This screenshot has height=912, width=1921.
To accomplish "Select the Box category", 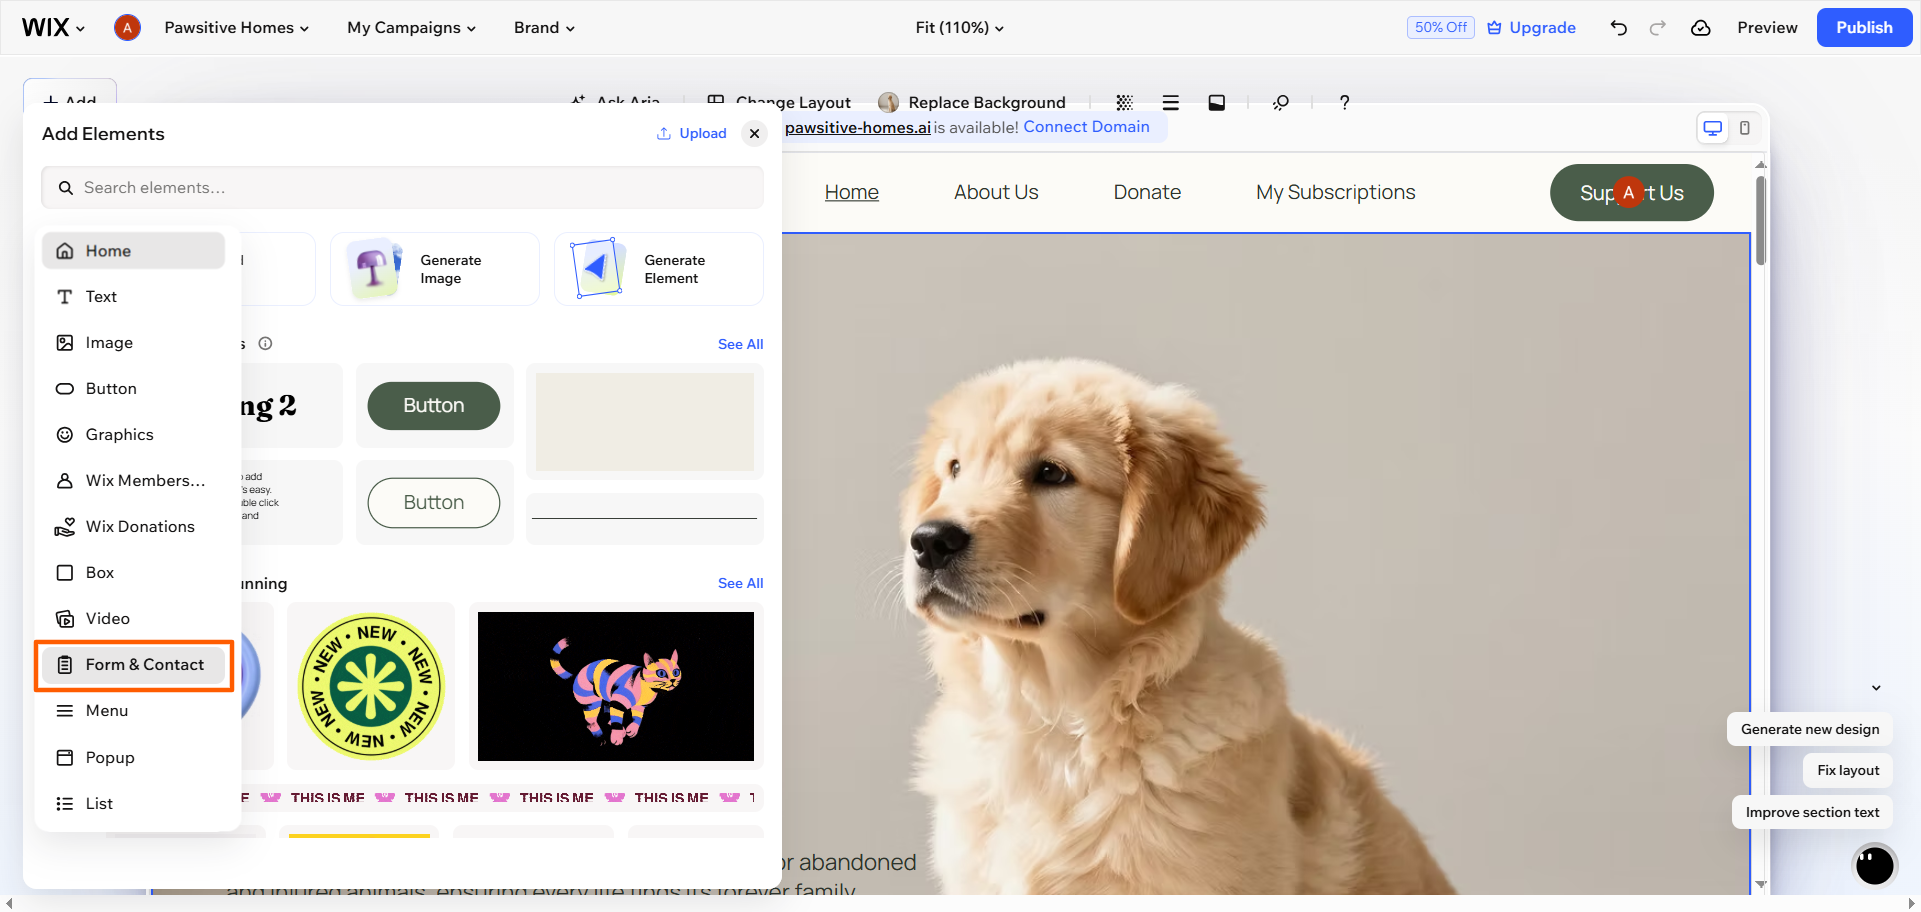I will tap(133, 573).
